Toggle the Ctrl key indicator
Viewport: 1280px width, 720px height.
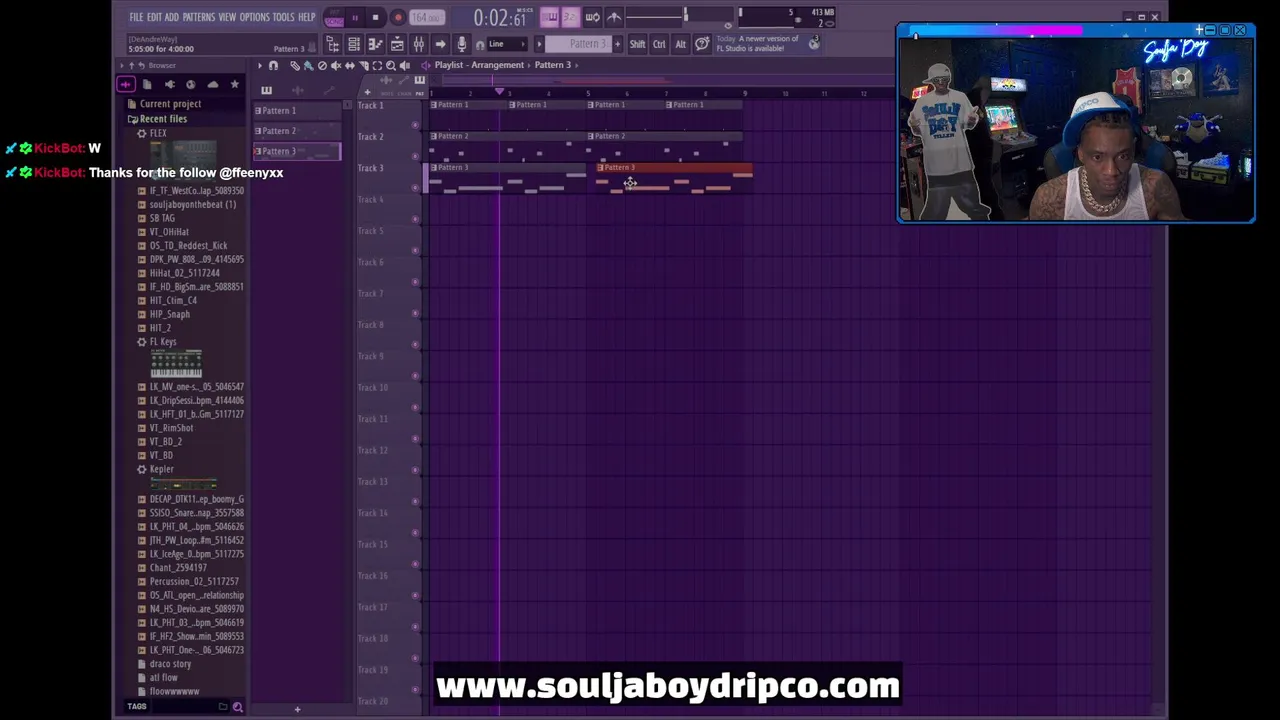point(659,44)
